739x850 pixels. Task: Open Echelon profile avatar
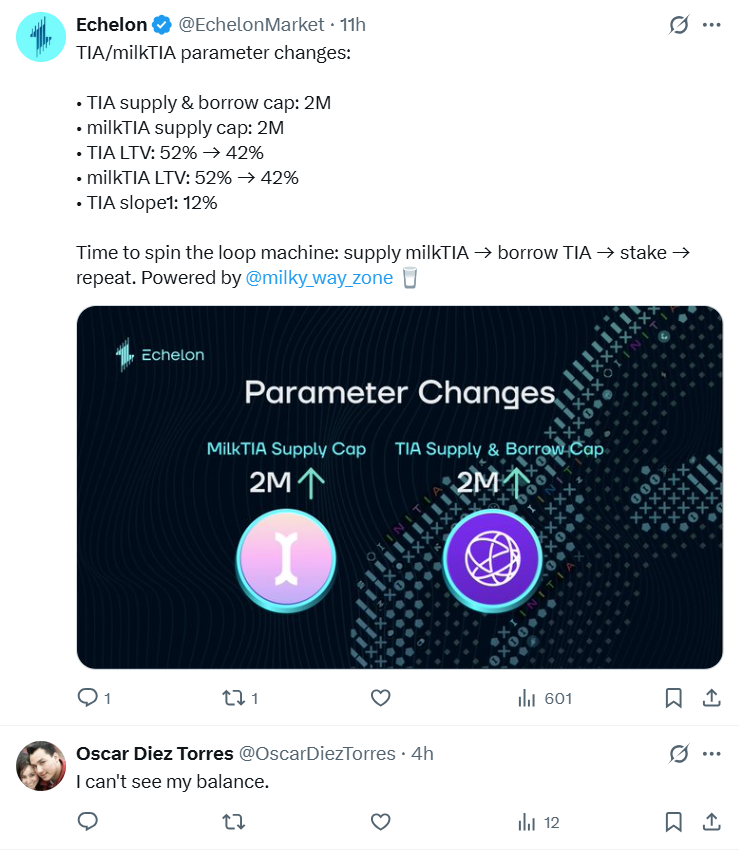(x=41, y=37)
